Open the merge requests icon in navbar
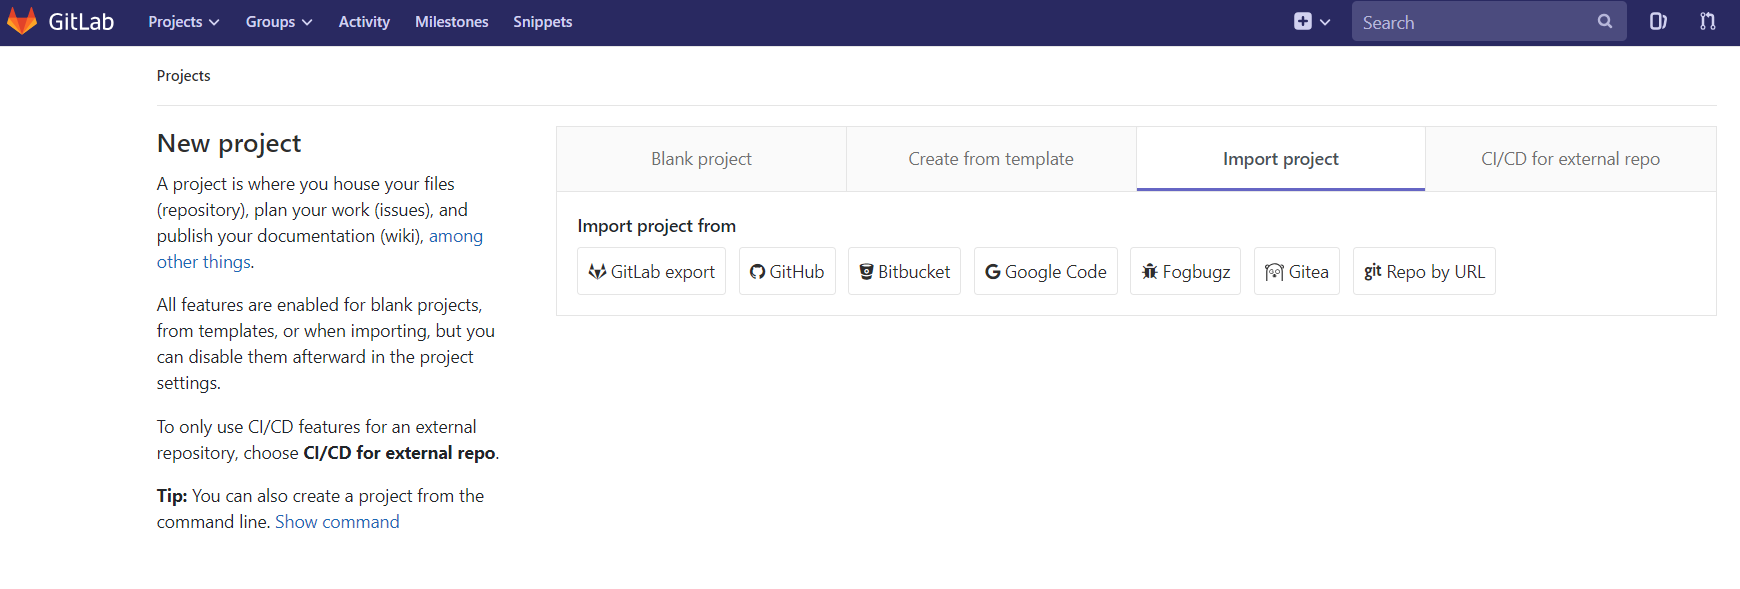This screenshot has height=589, width=1740. pos(1708,21)
